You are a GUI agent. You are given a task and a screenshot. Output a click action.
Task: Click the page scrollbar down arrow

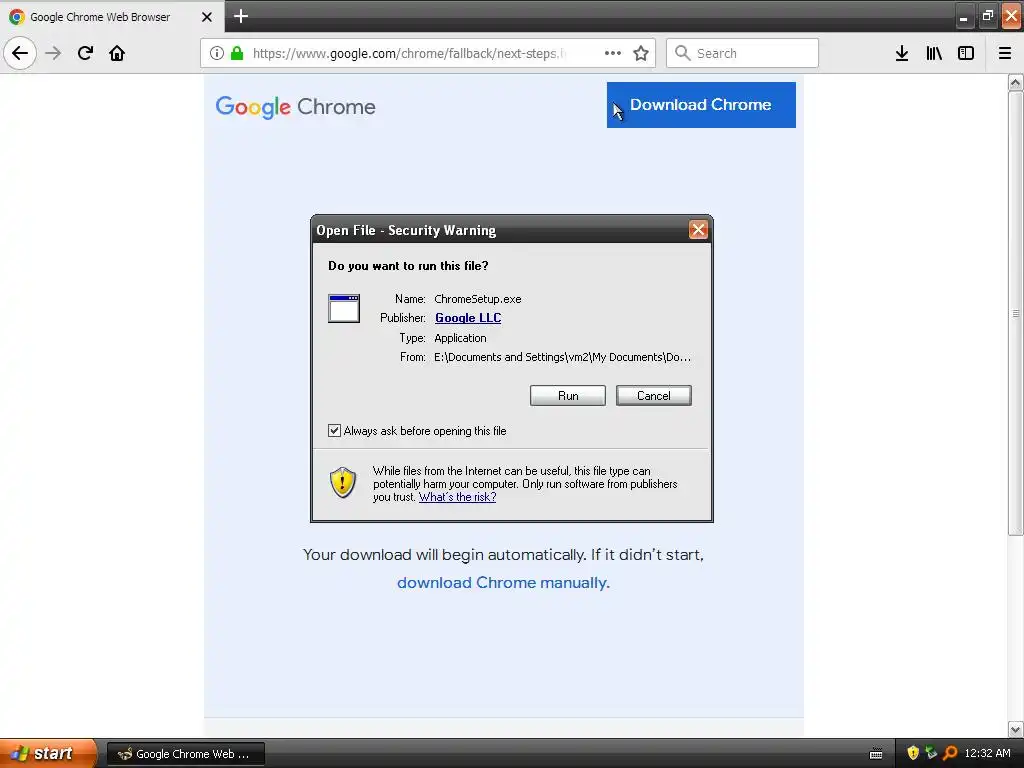pyautogui.click(x=1015, y=729)
